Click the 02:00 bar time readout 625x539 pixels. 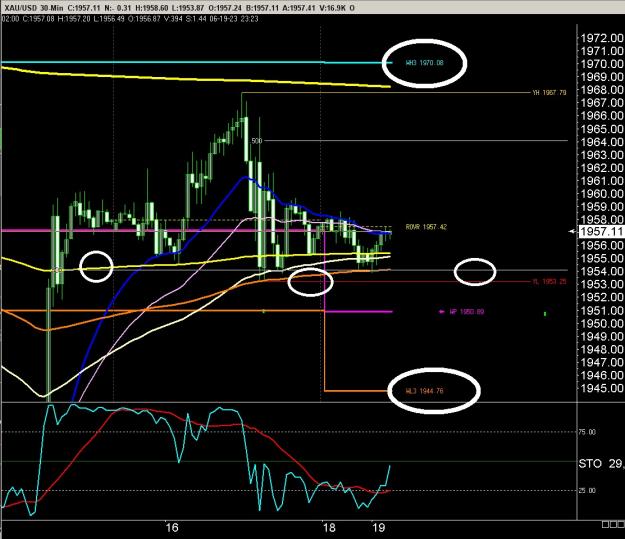[10, 18]
